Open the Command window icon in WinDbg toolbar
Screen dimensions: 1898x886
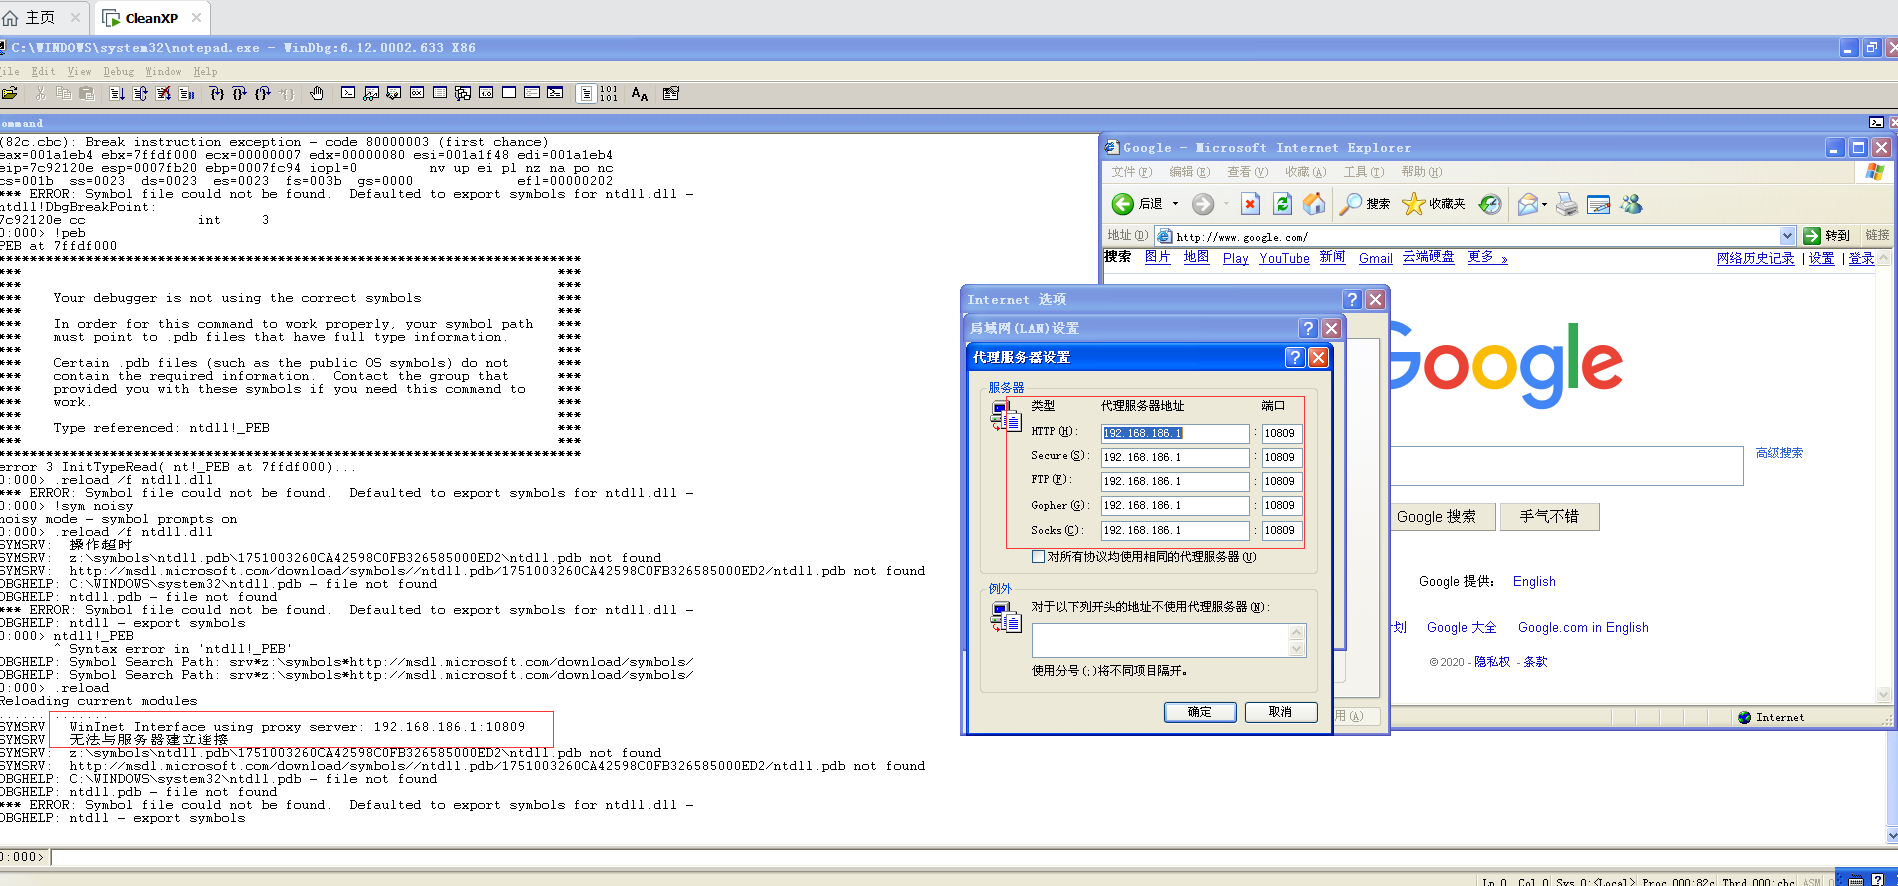348,93
